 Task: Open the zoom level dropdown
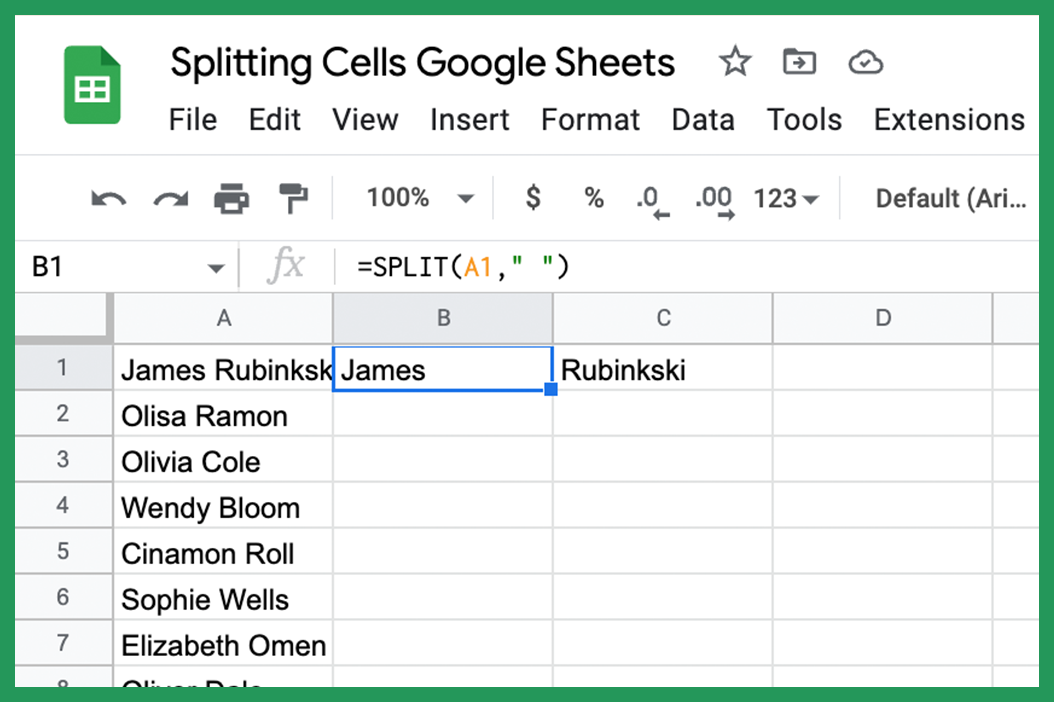coord(416,197)
